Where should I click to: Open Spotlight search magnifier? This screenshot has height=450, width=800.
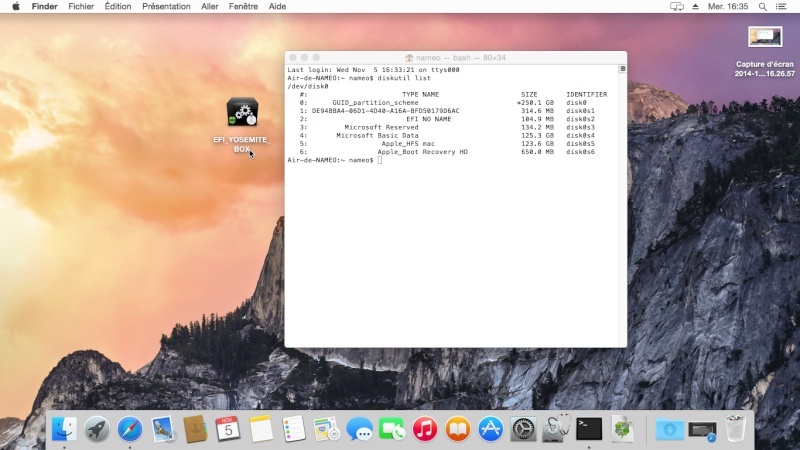(762, 7)
